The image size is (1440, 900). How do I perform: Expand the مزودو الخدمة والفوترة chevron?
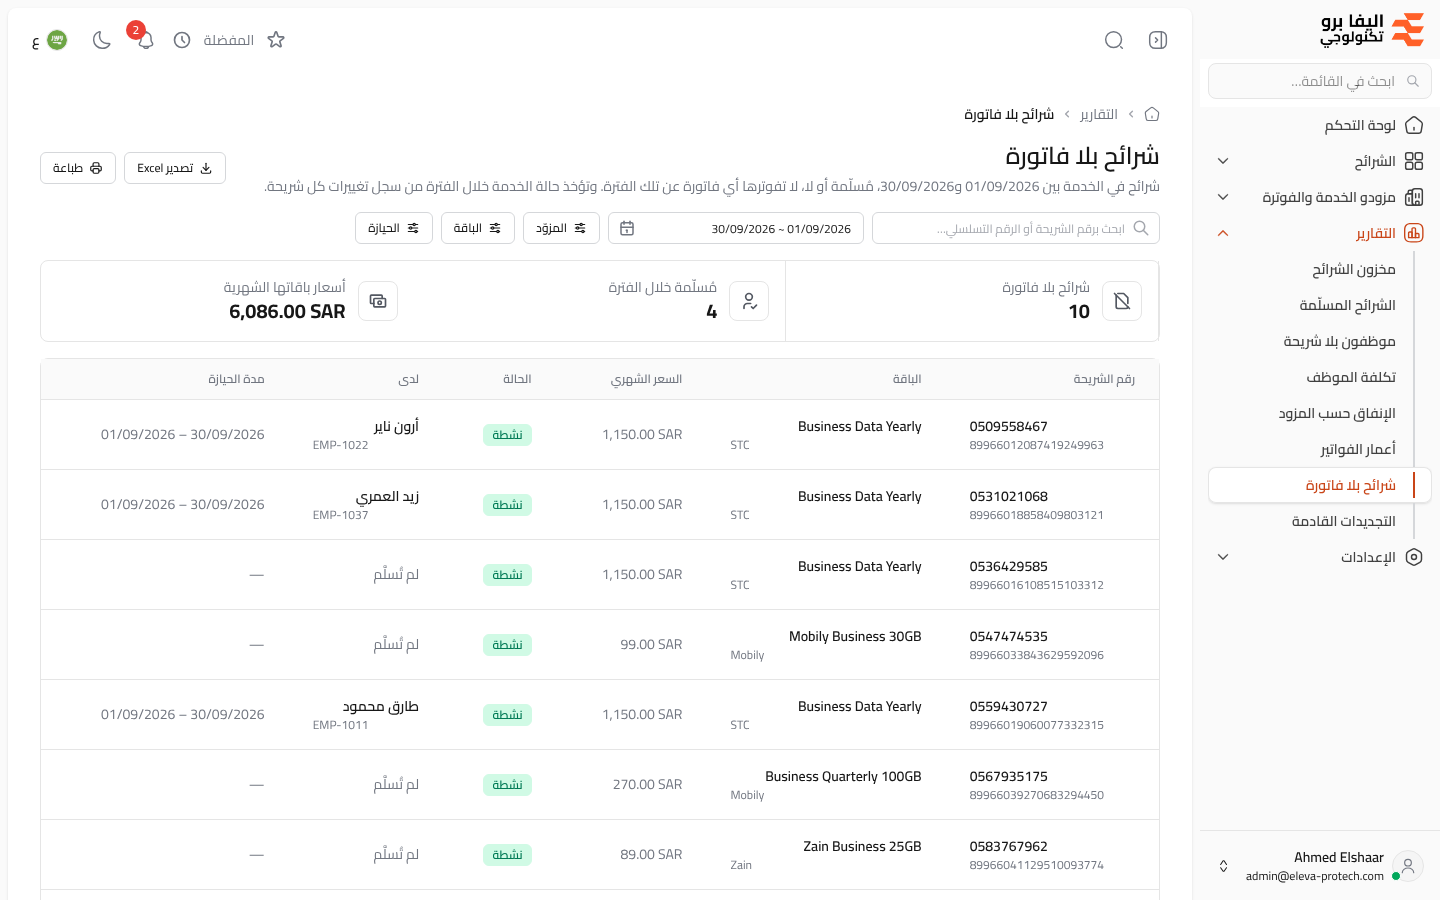(1223, 197)
